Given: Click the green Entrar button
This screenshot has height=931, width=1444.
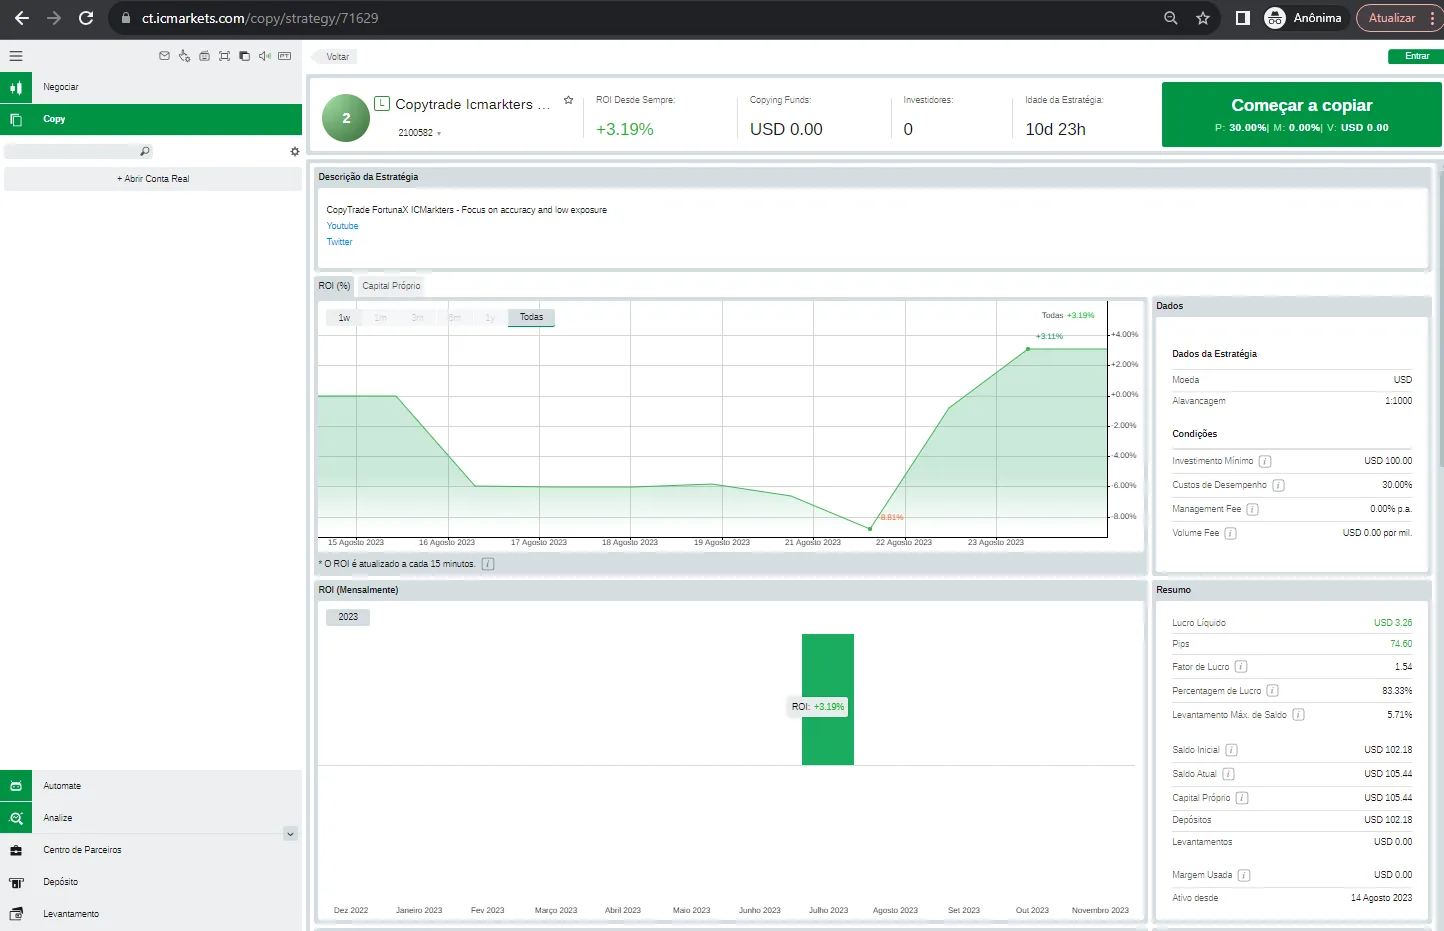Looking at the screenshot, I should [x=1416, y=56].
